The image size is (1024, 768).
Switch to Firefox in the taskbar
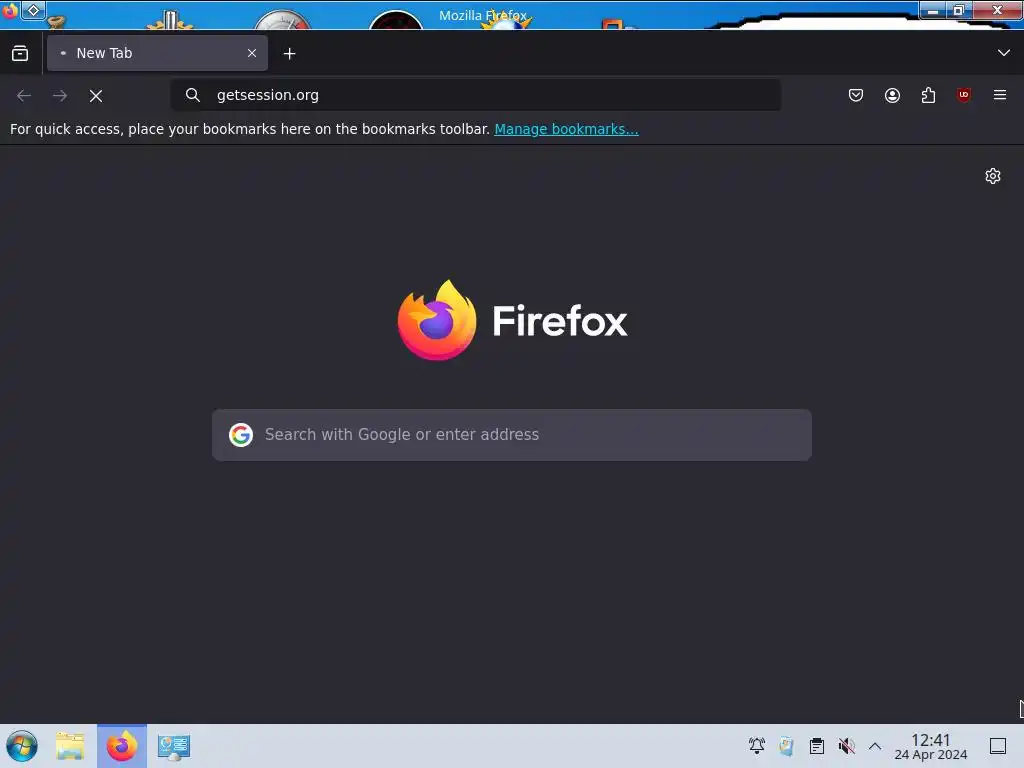tap(122, 746)
